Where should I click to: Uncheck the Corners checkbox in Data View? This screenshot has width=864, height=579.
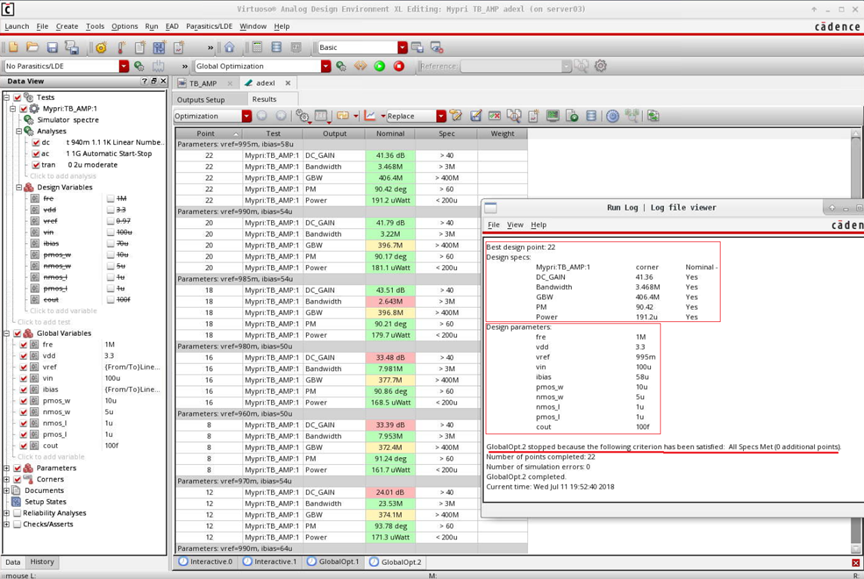tap(18, 479)
